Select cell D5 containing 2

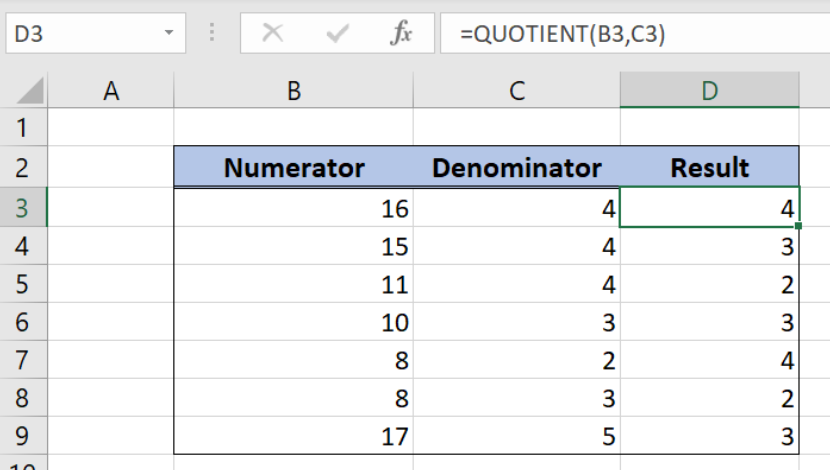point(709,284)
